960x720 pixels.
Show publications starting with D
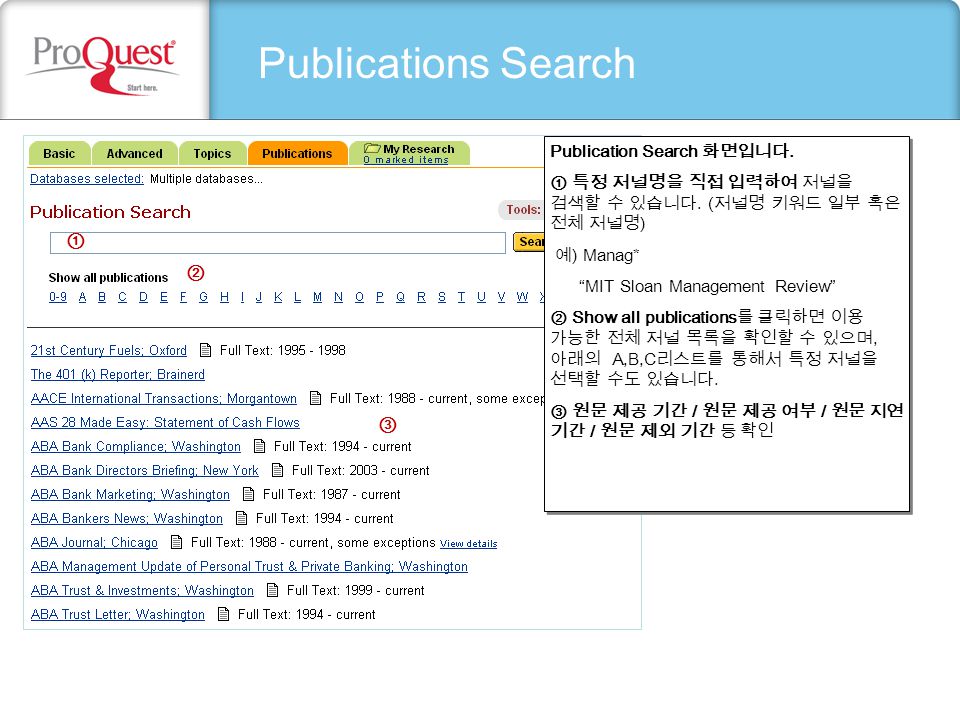tap(143, 297)
